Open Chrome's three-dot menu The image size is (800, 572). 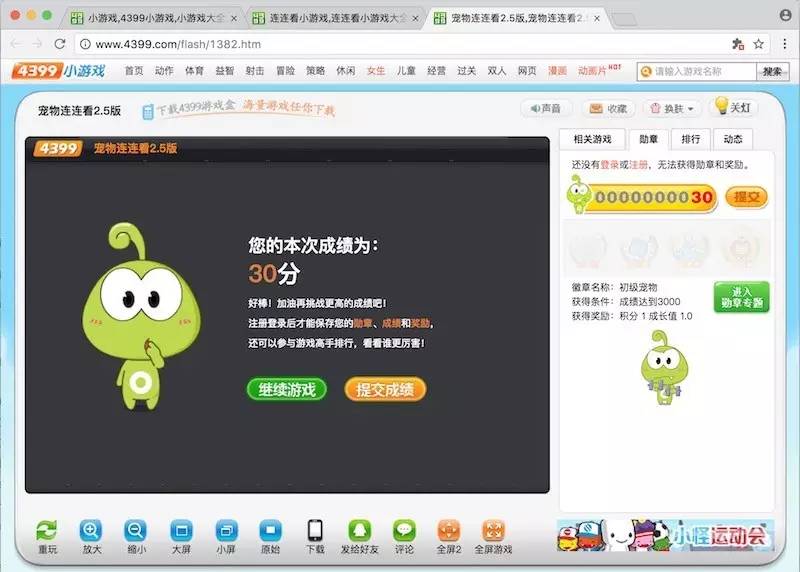[785, 44]
